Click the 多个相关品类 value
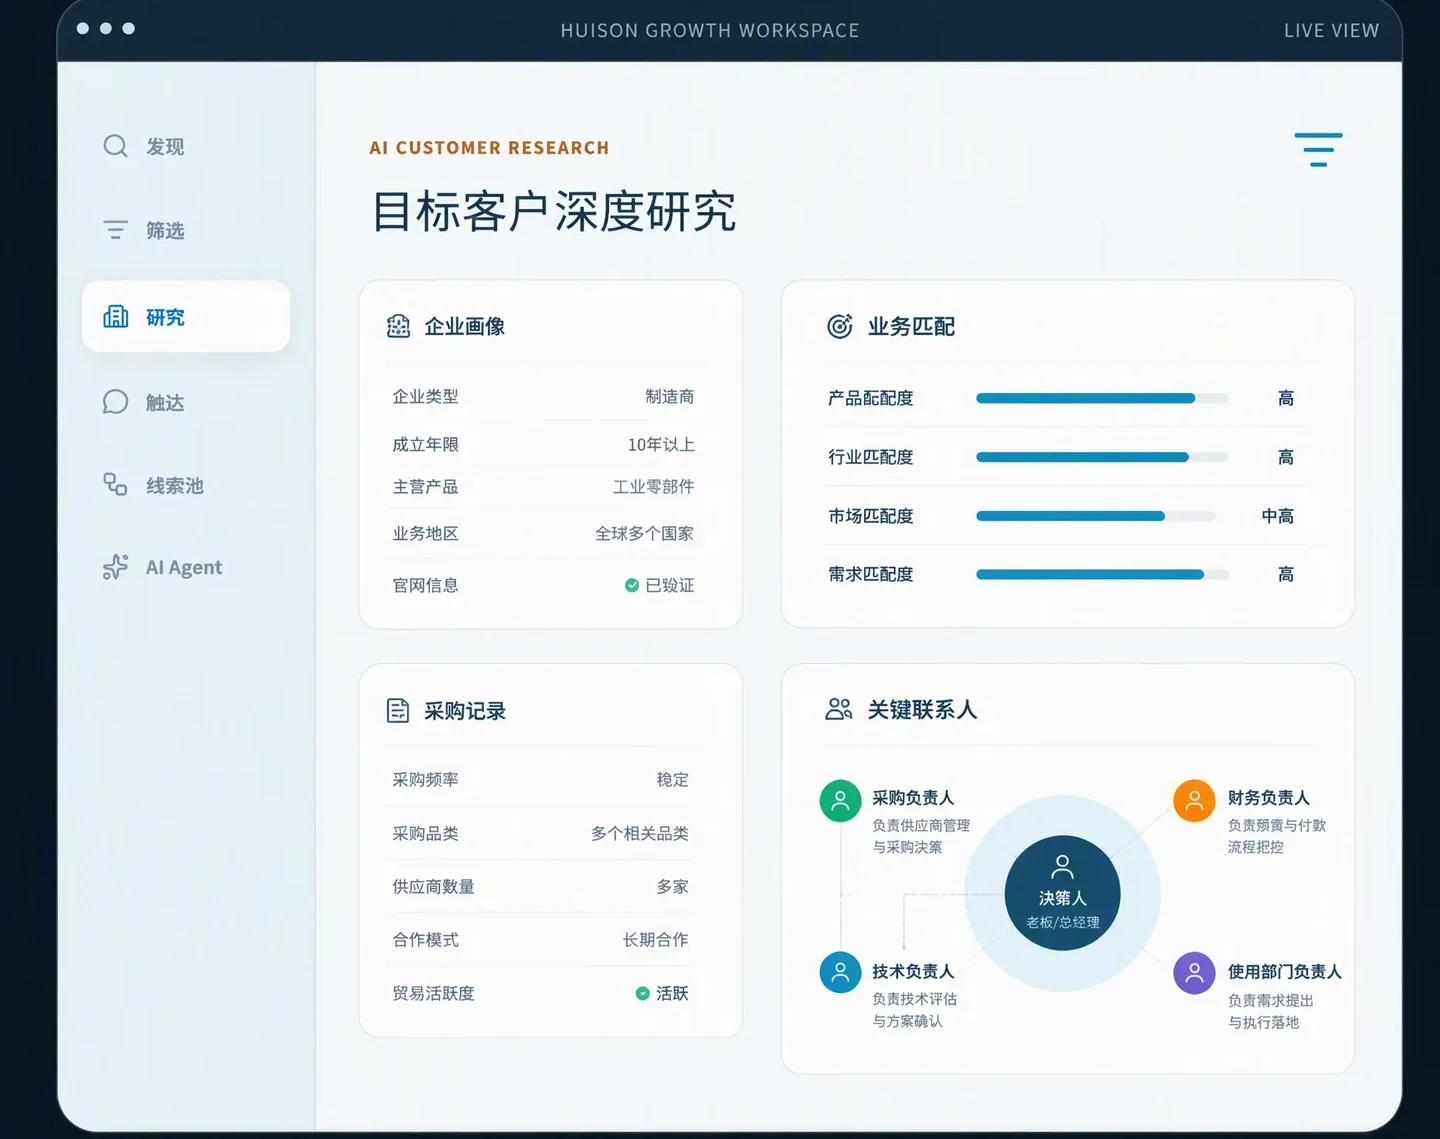1440x1139 pixels. coord(640,833)
